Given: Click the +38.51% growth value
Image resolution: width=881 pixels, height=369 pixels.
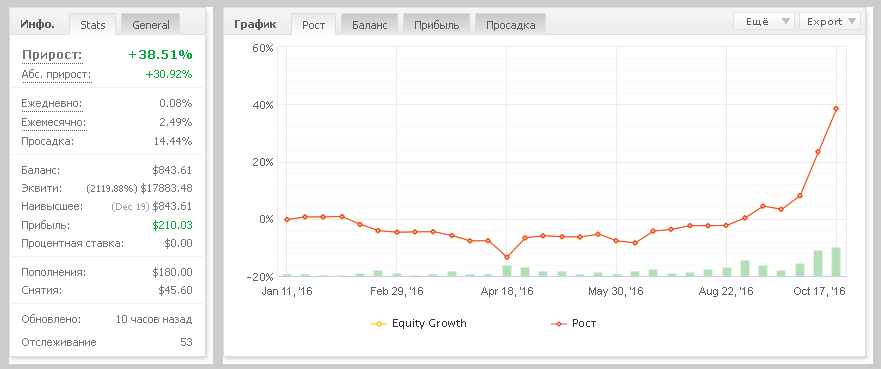Looking at the screenshot, I should (160, 54).
